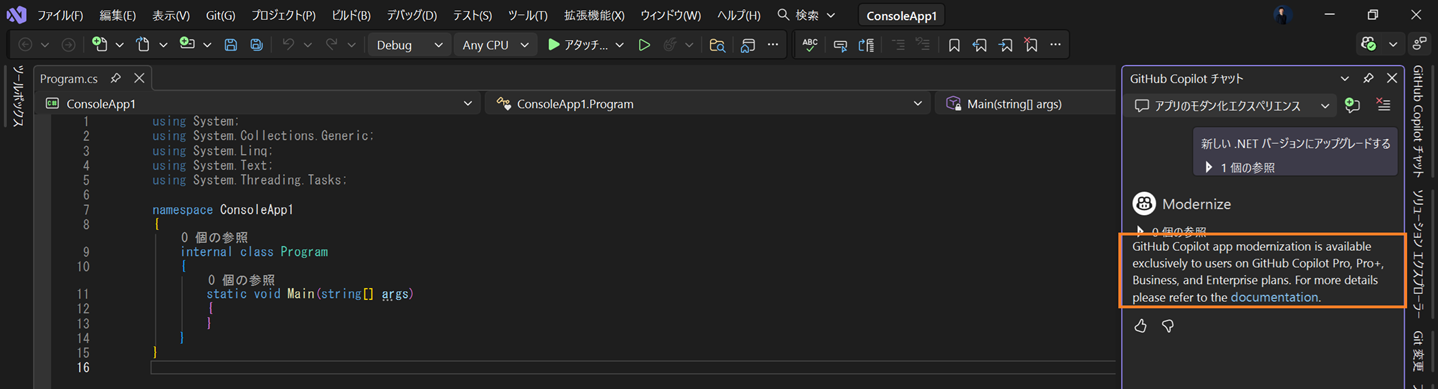Image resolution: width=1438 pixels, height=389 pixels.
Task: Click the undo arrow icon
Action: coord(288,45)
